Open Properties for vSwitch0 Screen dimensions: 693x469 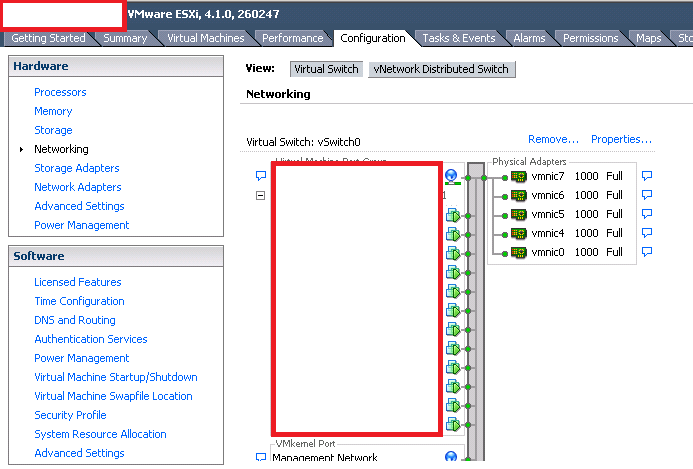(x=621, y=140)
